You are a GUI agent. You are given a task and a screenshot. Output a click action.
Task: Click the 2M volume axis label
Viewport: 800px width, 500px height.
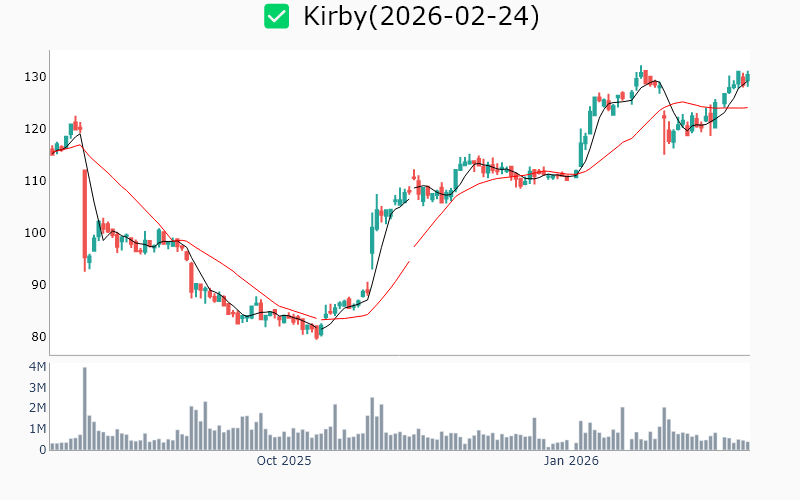point(37,408)
